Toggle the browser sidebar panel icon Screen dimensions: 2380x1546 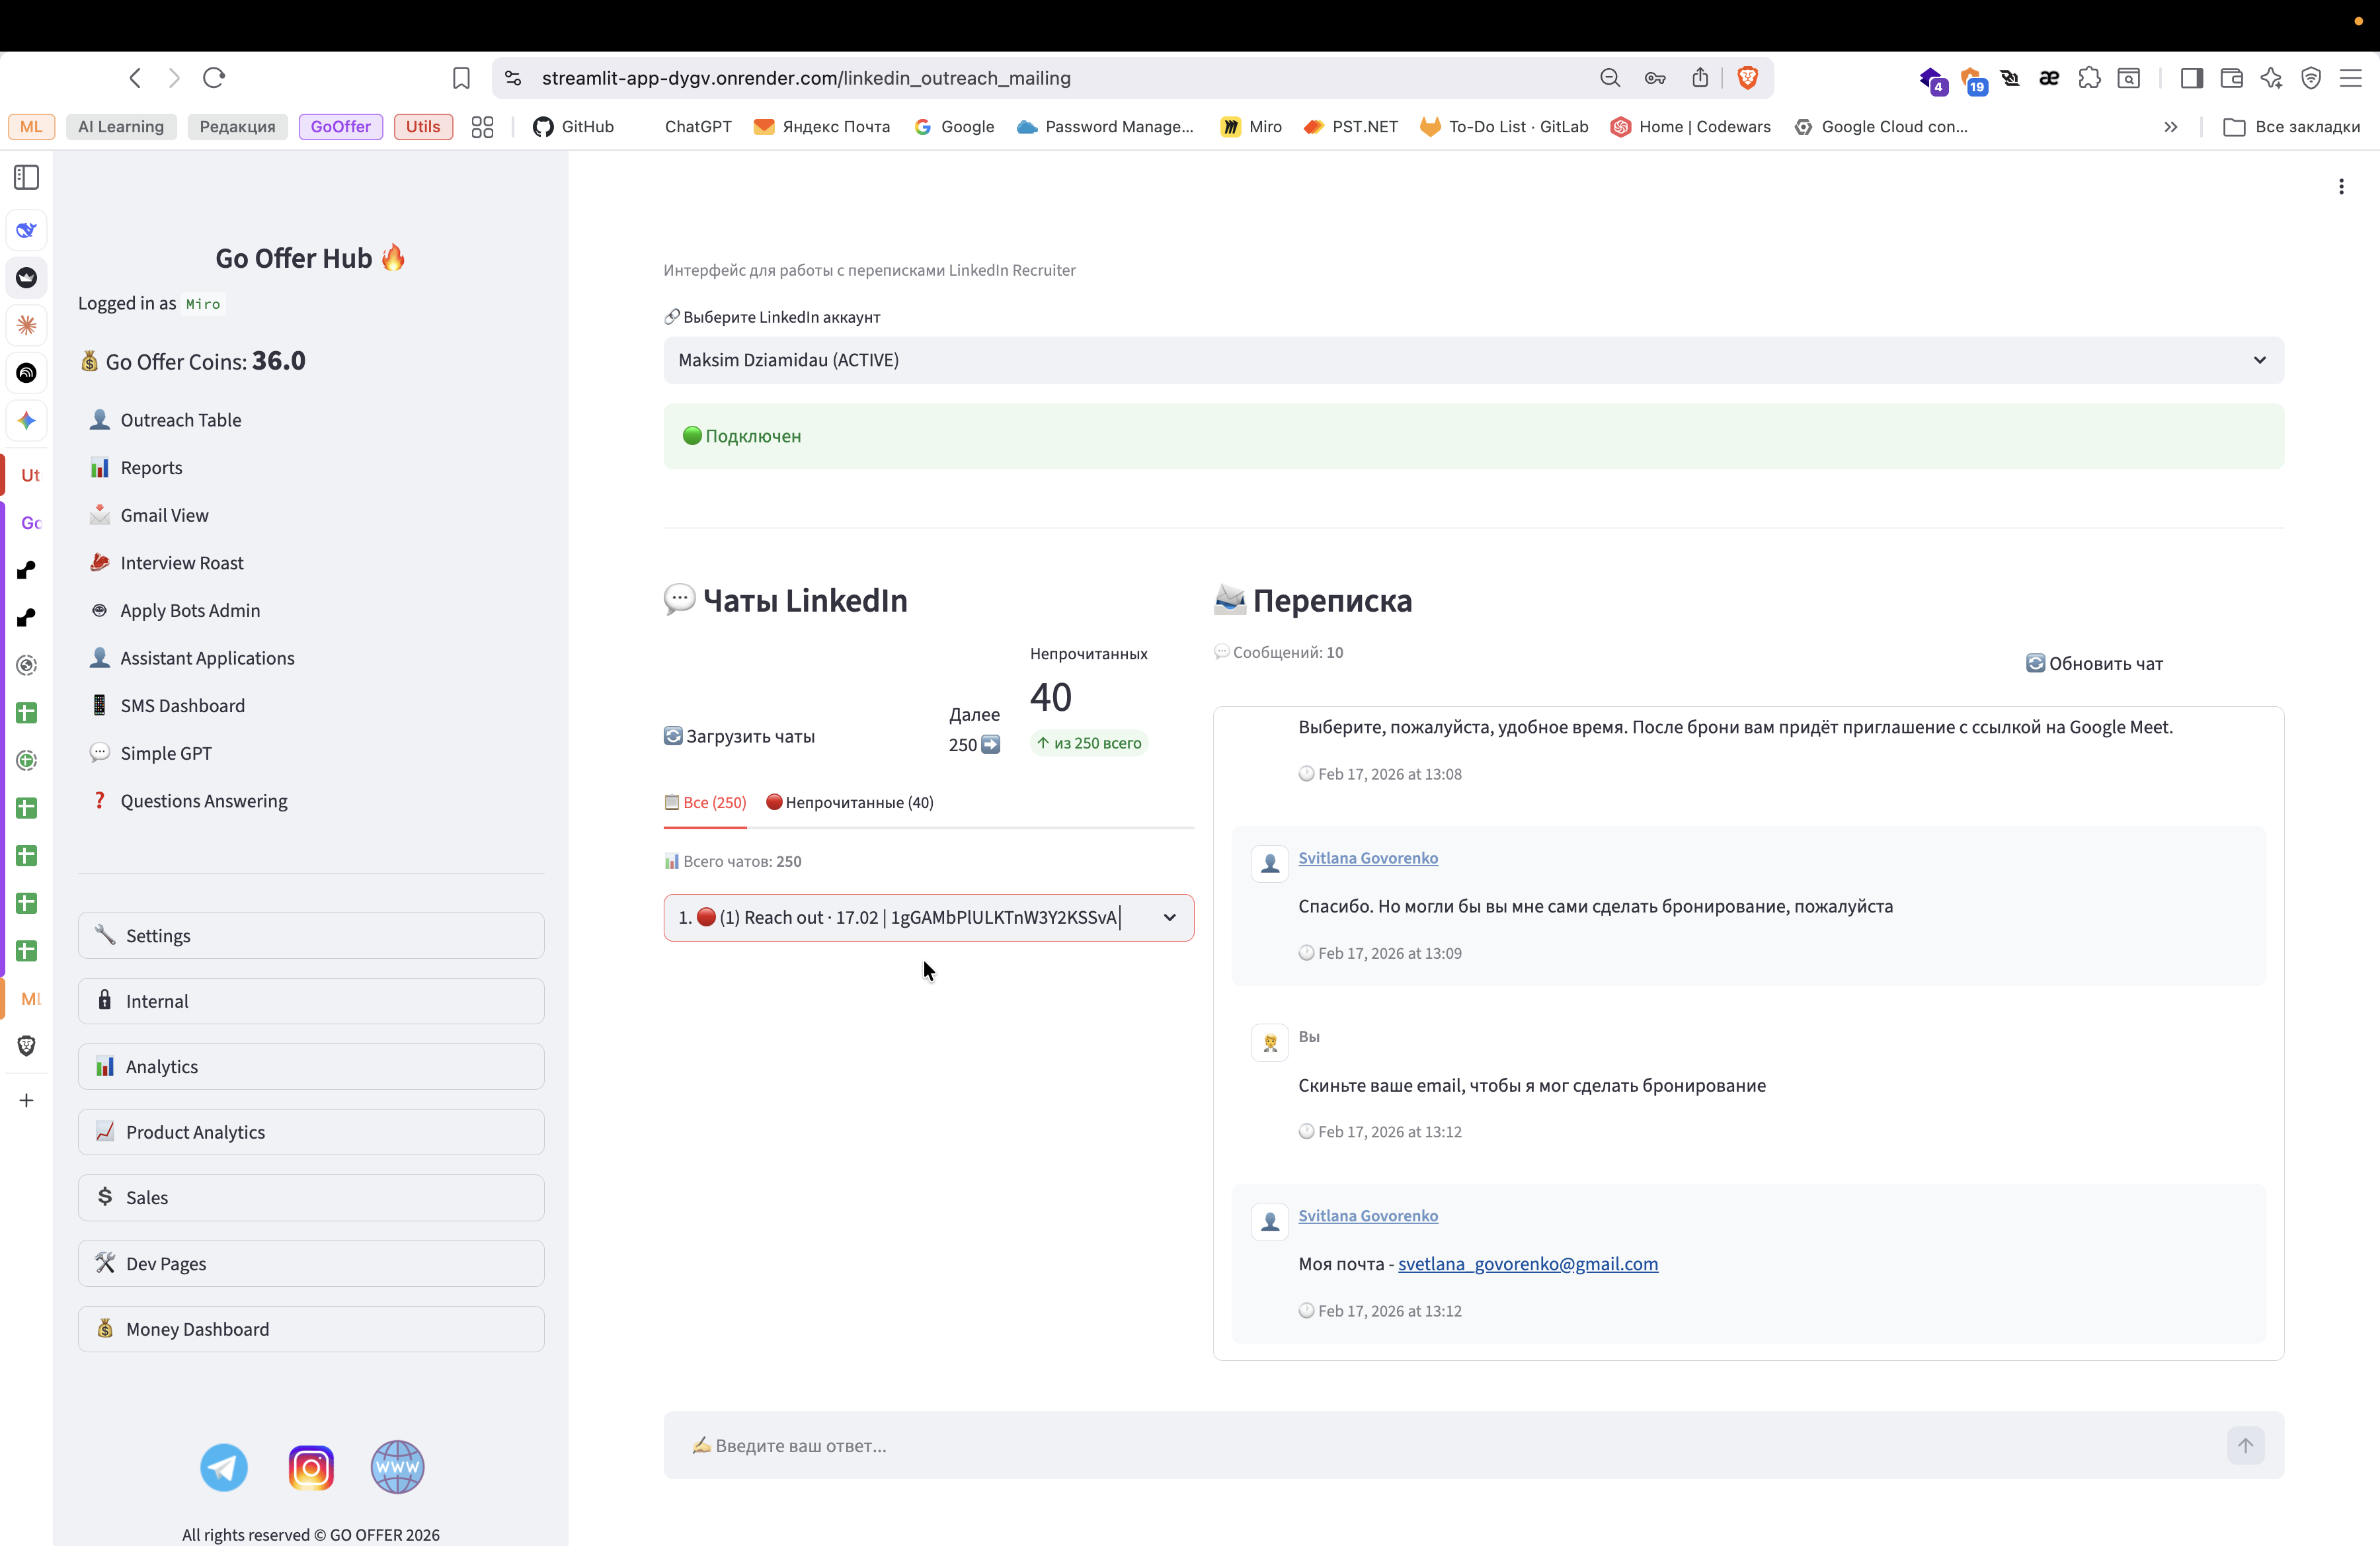(x=2191, y=78)
